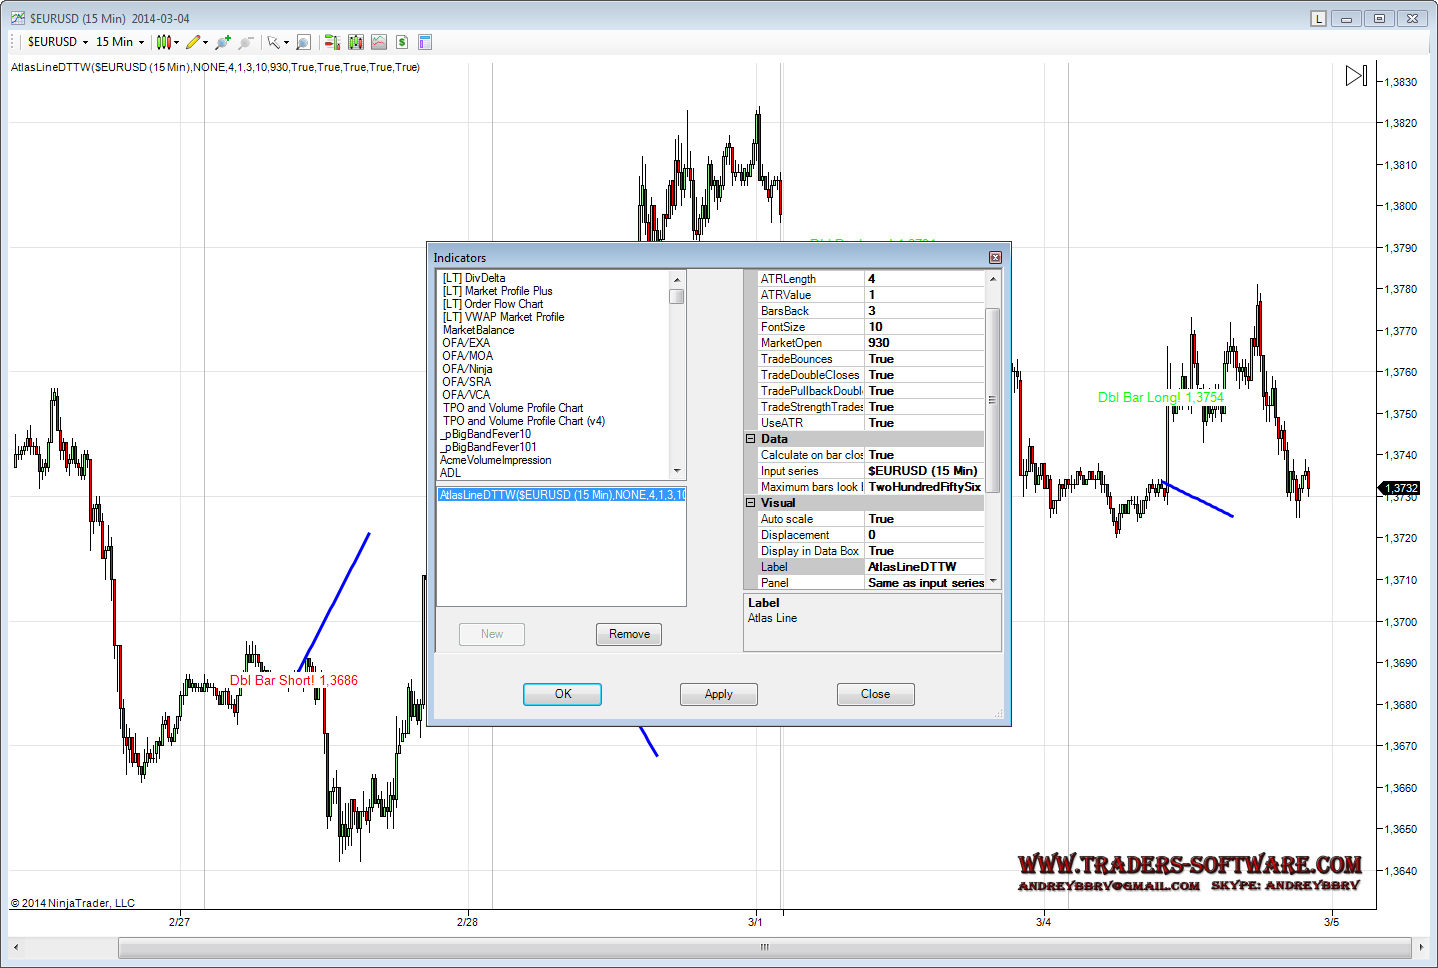Screen dimensions: 1438x968
Task: Select TPO and Volume Profile Chart indicator
Action: pyautogui.click(x=512, y=408)
